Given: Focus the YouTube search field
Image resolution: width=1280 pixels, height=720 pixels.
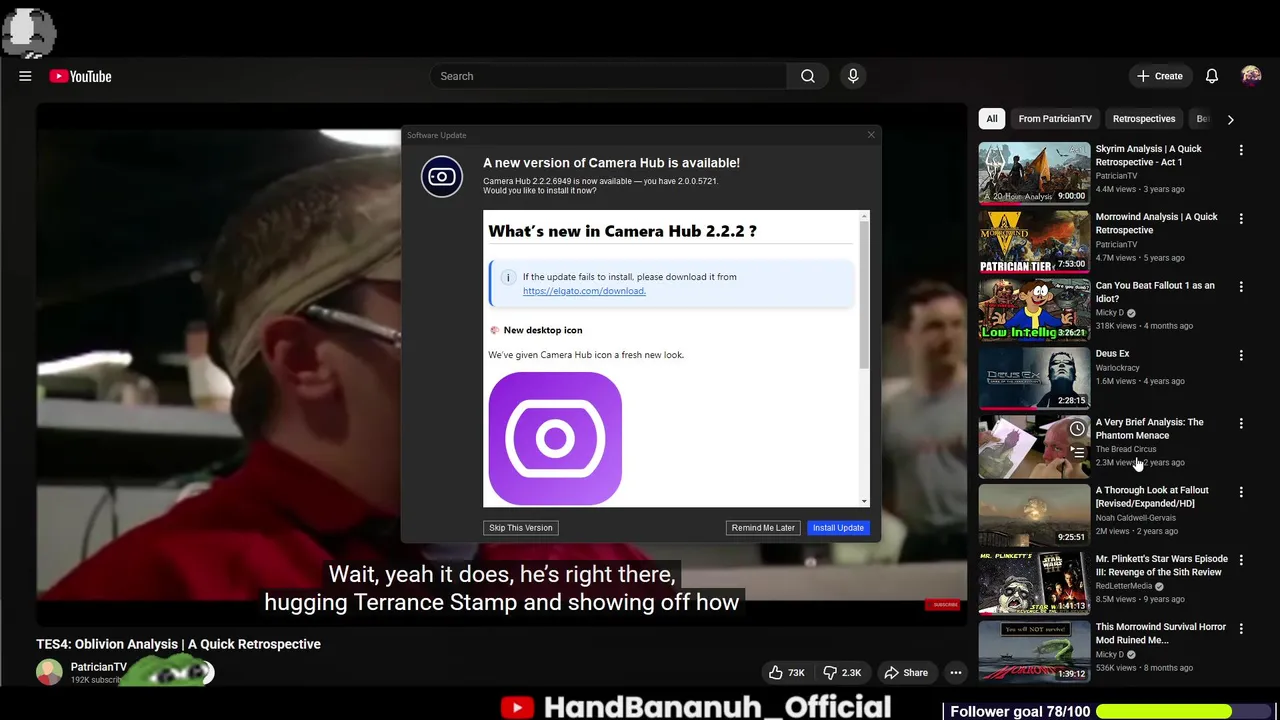Looking at the screenshot, I should pyautogui.click(x=608, y=76).
